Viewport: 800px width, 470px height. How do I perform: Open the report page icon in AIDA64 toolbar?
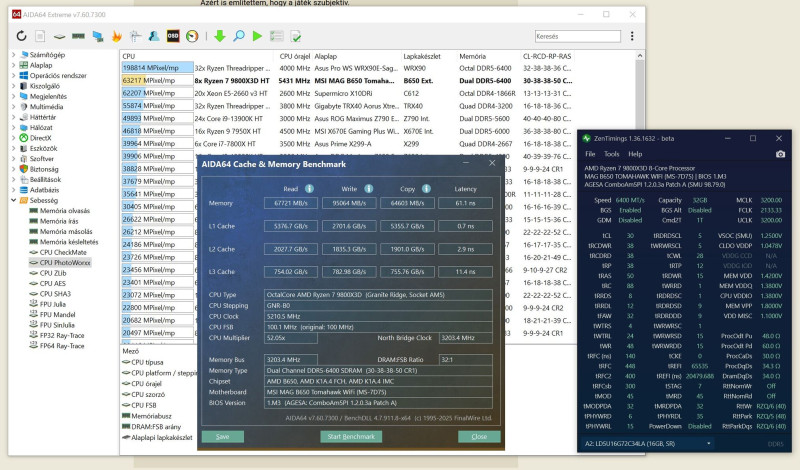coord(40,36)
